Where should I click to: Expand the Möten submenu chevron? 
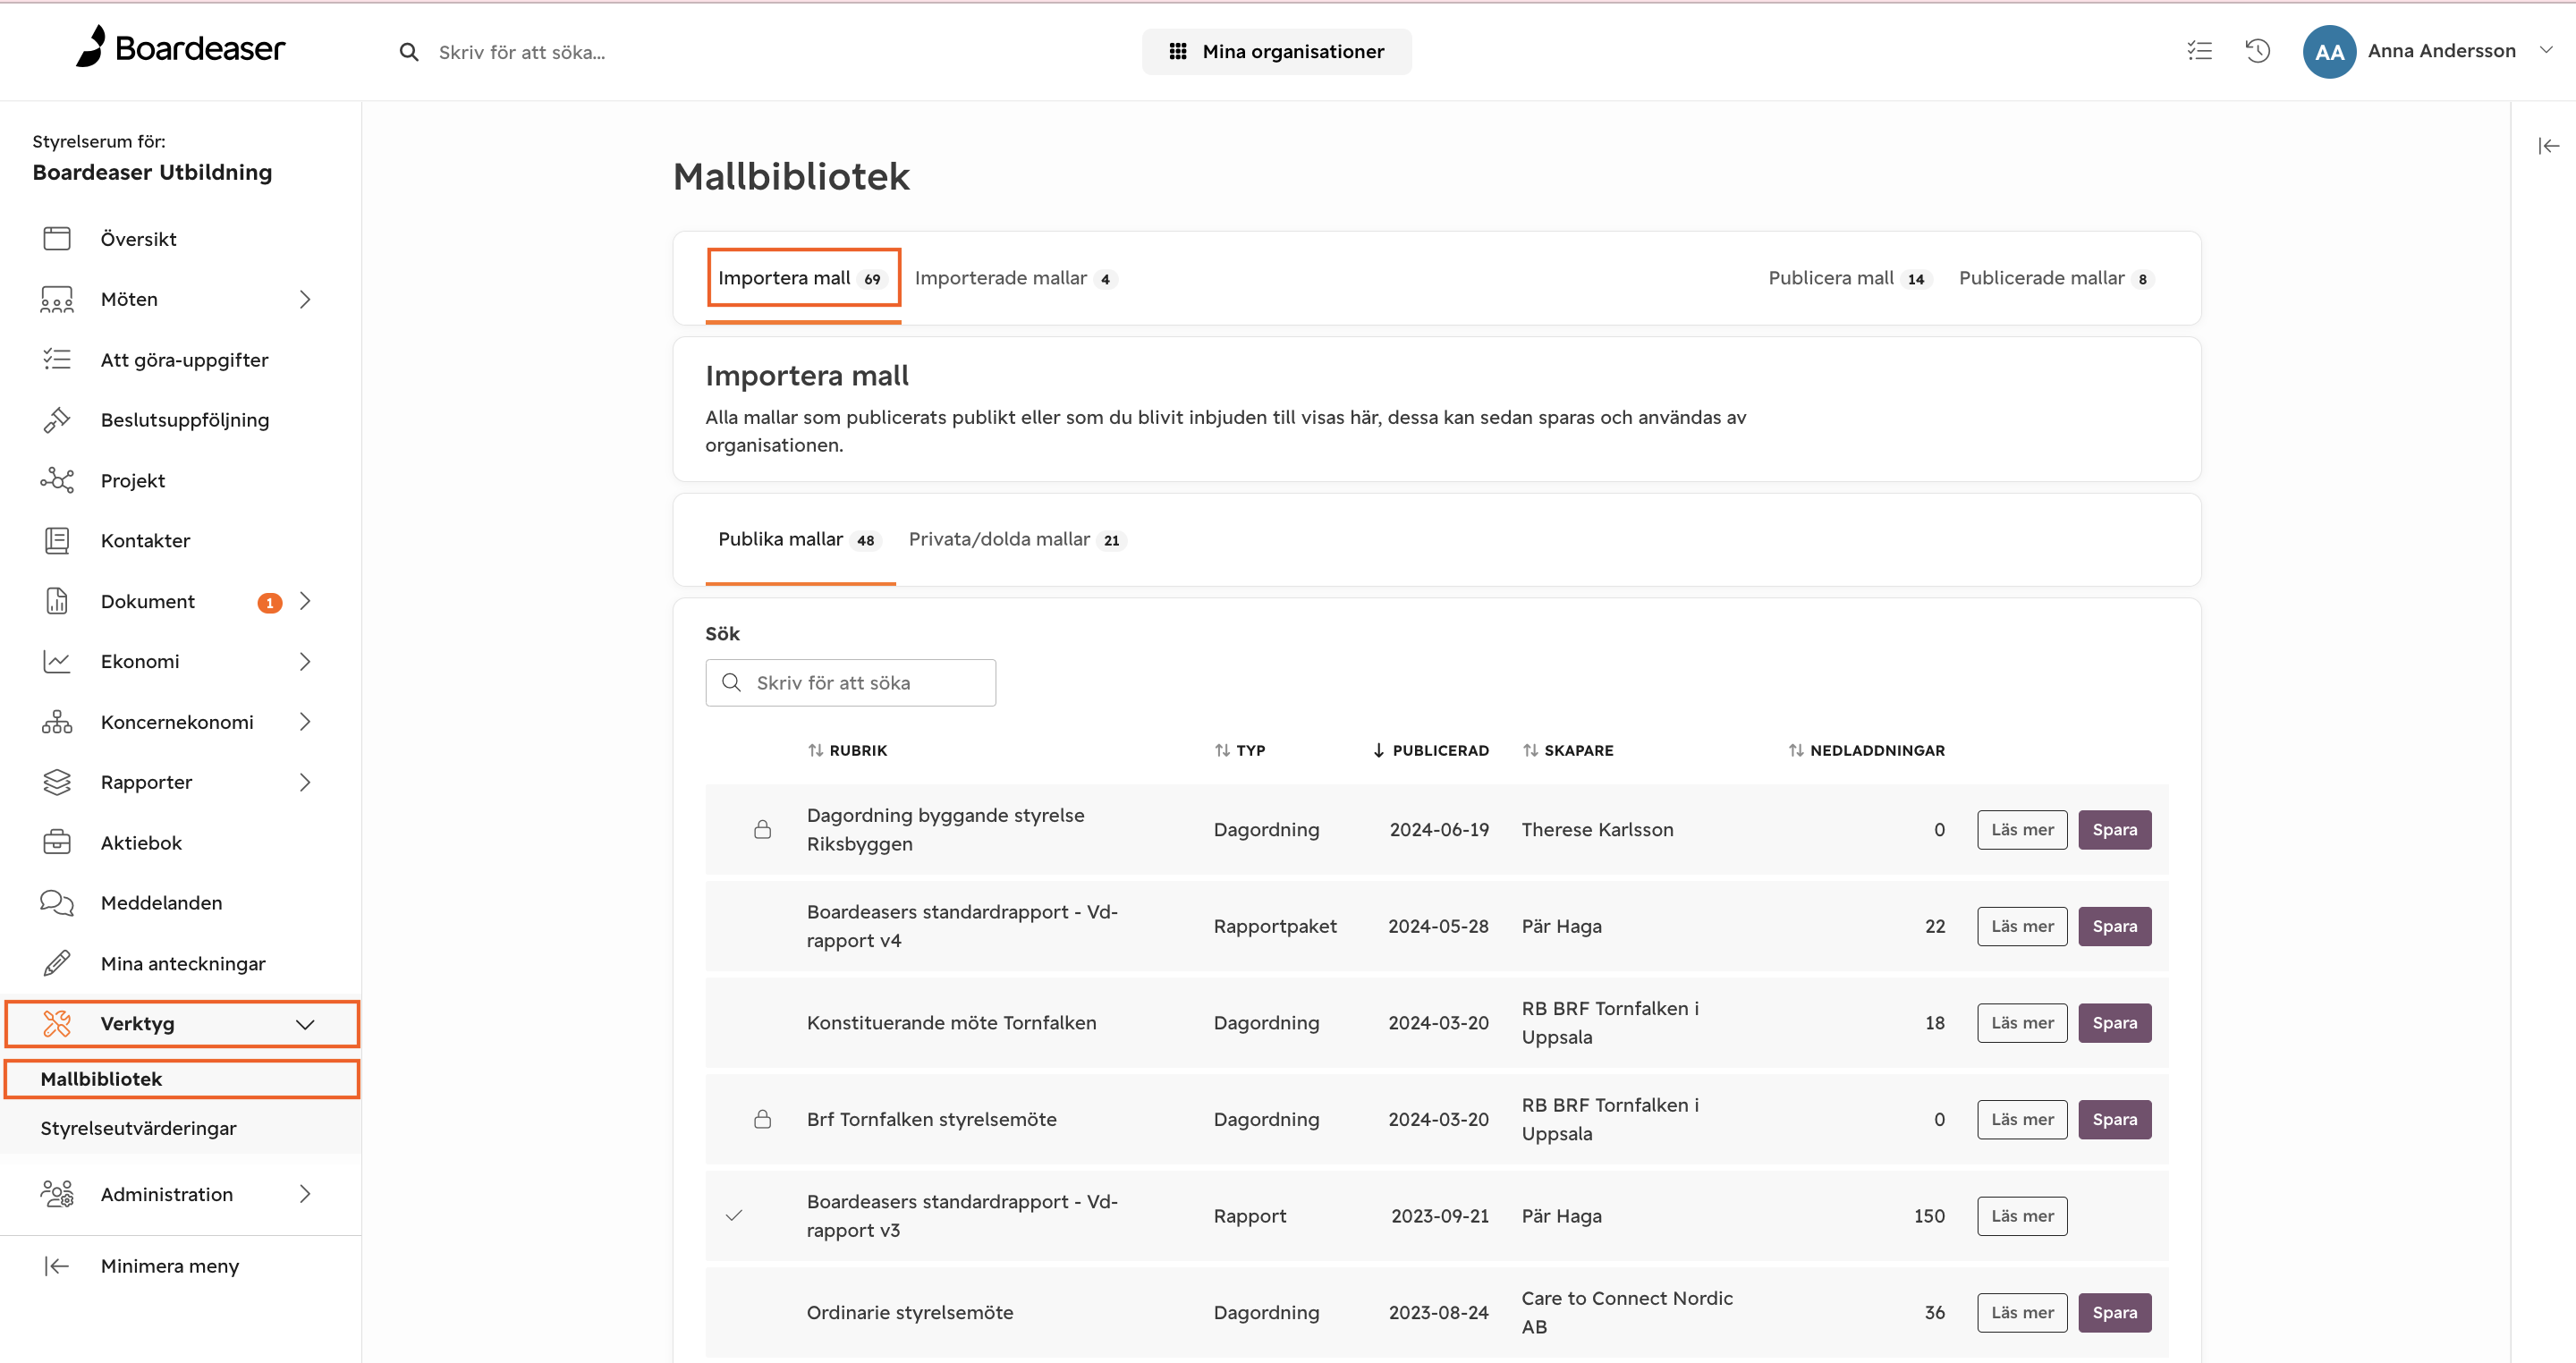point(305,299)
